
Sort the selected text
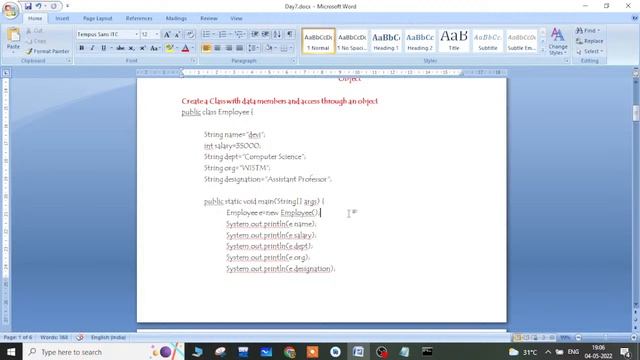click(277, 35)
